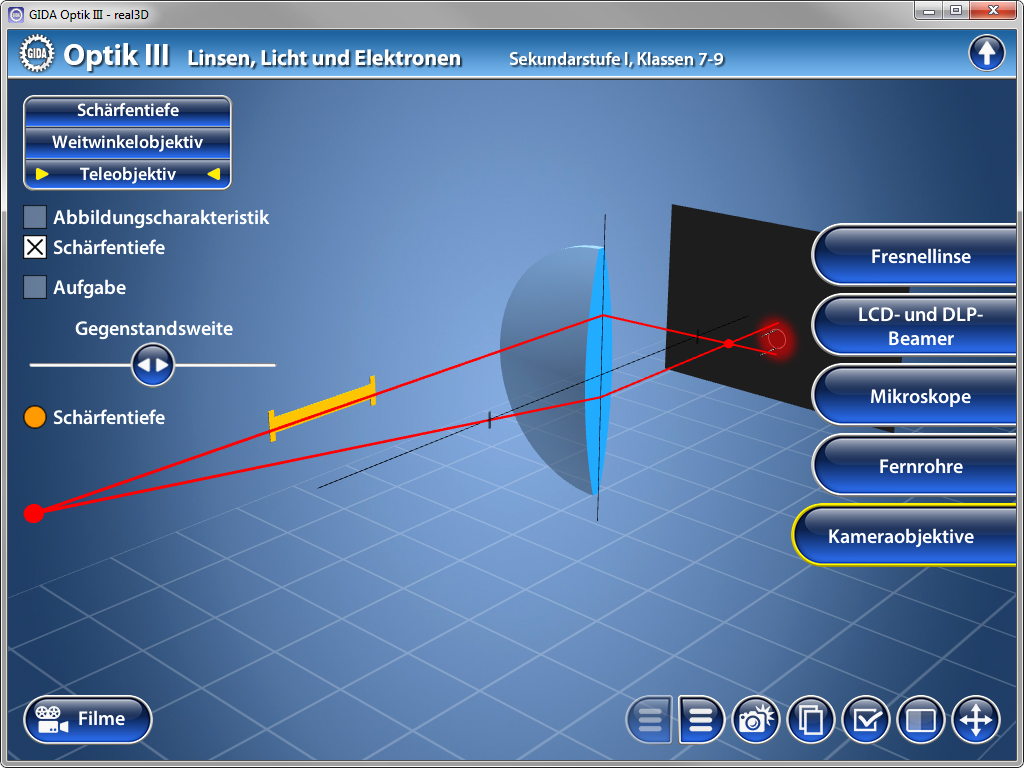The width and height of the screenshot is (1024, 768).
Task: Click the camera screenshot icon
Action: 756,719
